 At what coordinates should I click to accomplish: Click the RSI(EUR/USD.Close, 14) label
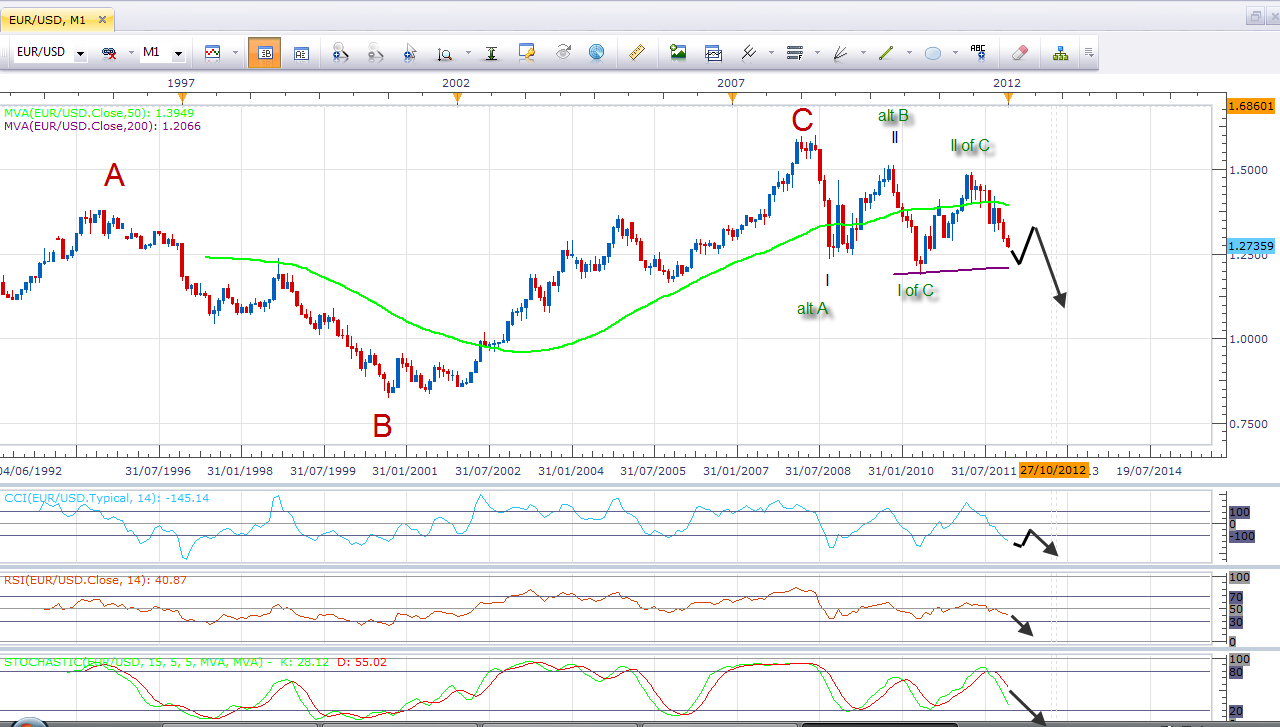pyautogui.click(x=95, y=580)
